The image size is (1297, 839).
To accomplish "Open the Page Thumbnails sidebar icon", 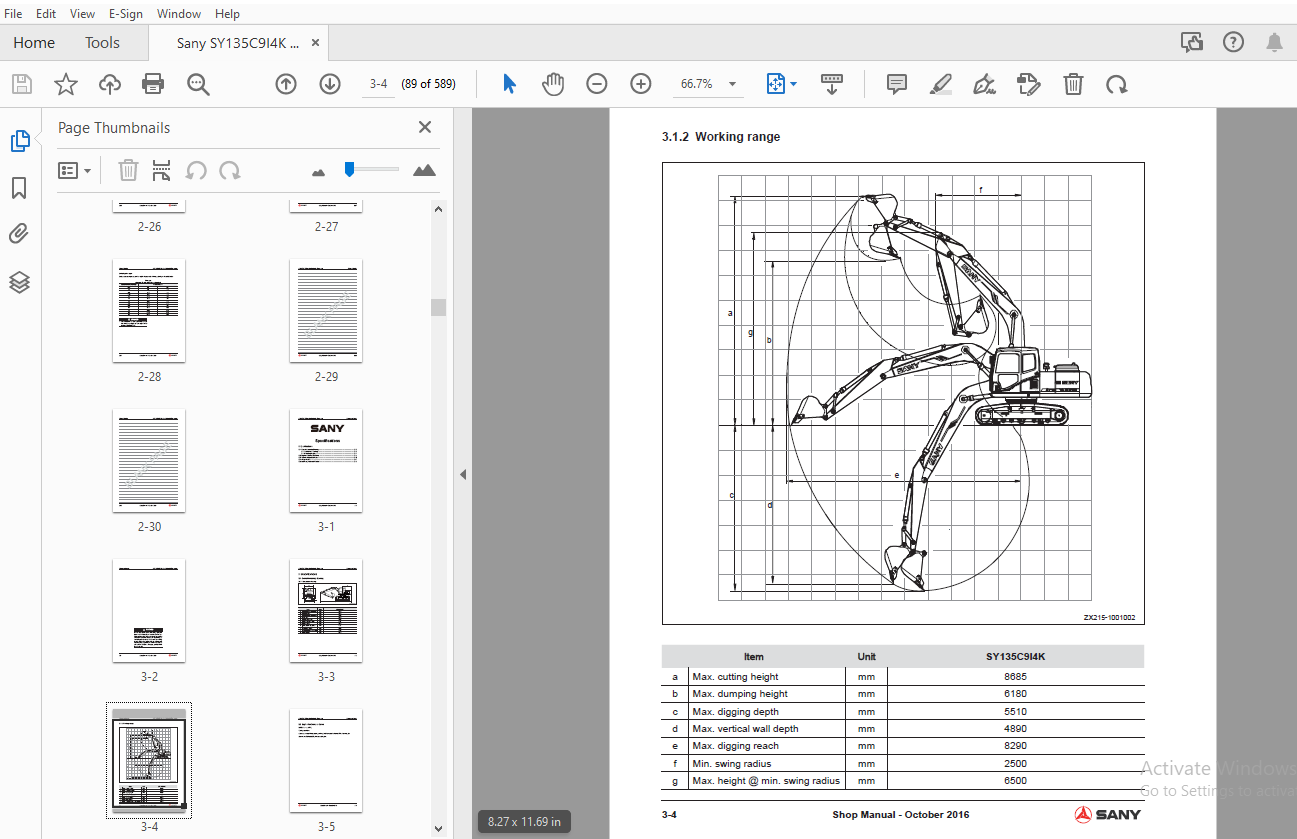I will (x=20, y=141).
